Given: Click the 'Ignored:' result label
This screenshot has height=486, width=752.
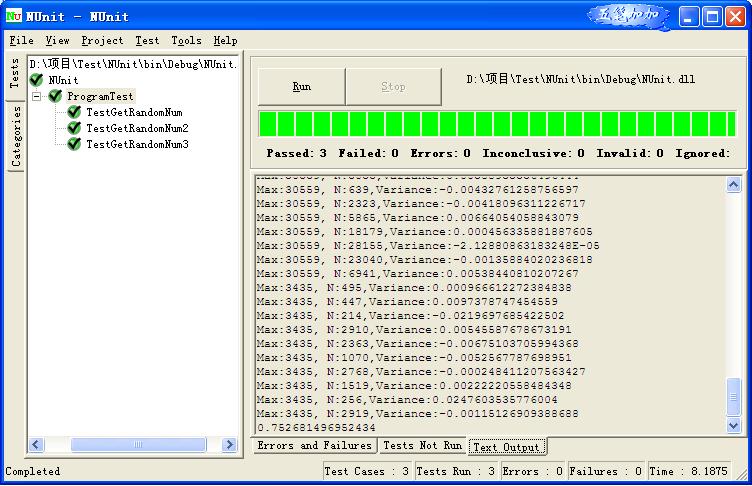Looking at the screenshot, I should (703, 154).
